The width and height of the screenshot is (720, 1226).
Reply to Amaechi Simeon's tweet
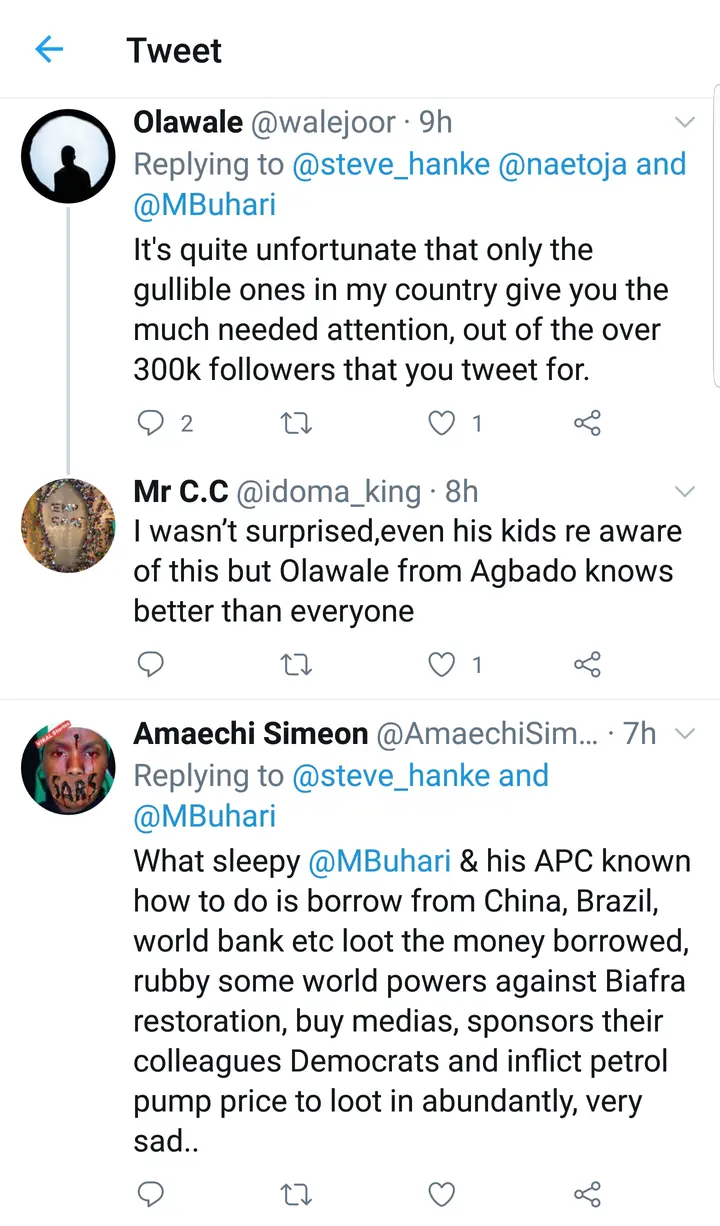[151, 1193]
